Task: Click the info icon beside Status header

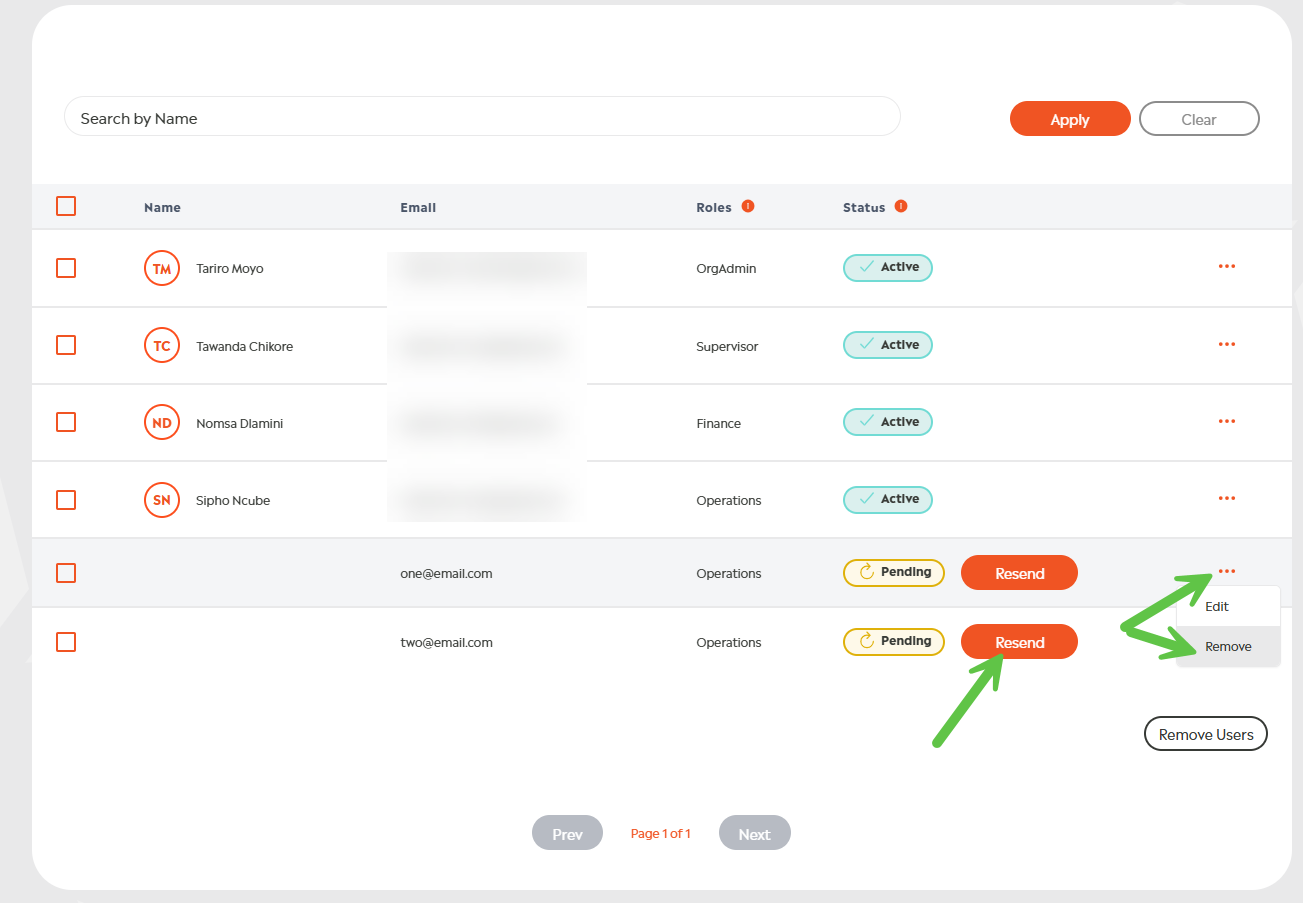Action: point(901,207)
